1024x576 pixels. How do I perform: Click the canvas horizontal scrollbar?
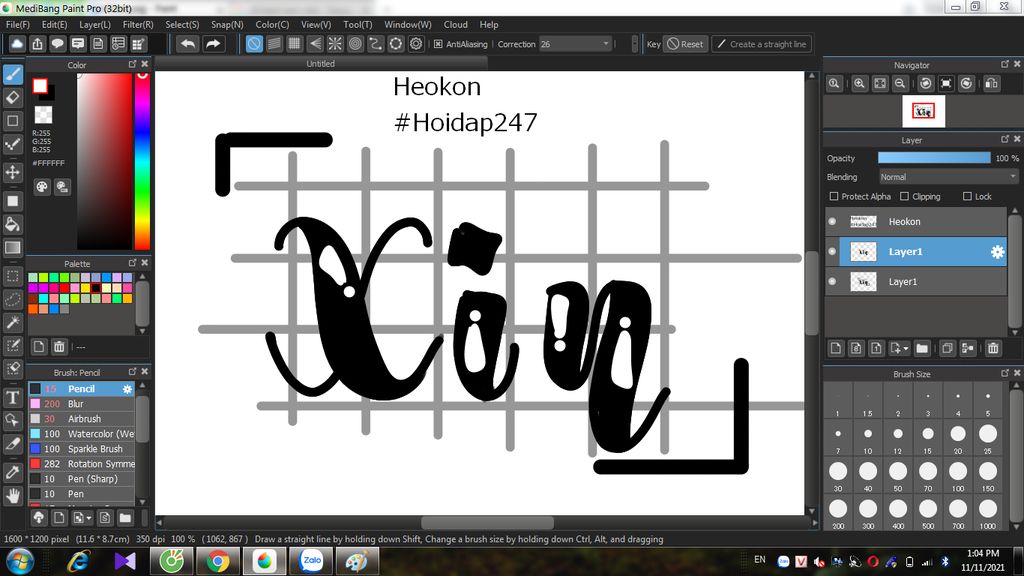487,522
